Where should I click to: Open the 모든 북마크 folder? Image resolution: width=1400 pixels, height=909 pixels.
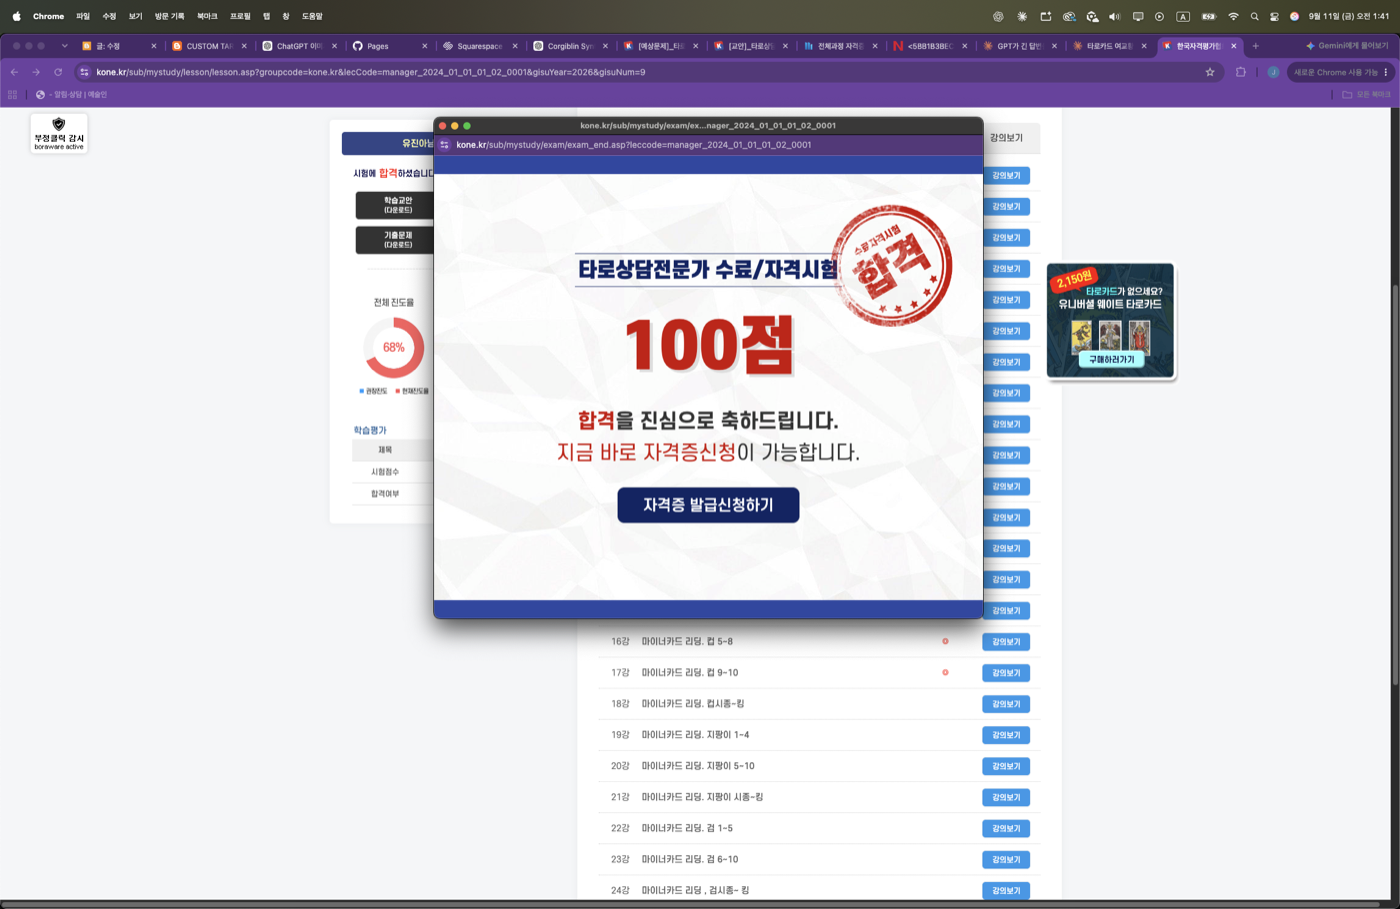coord(1366,94)
